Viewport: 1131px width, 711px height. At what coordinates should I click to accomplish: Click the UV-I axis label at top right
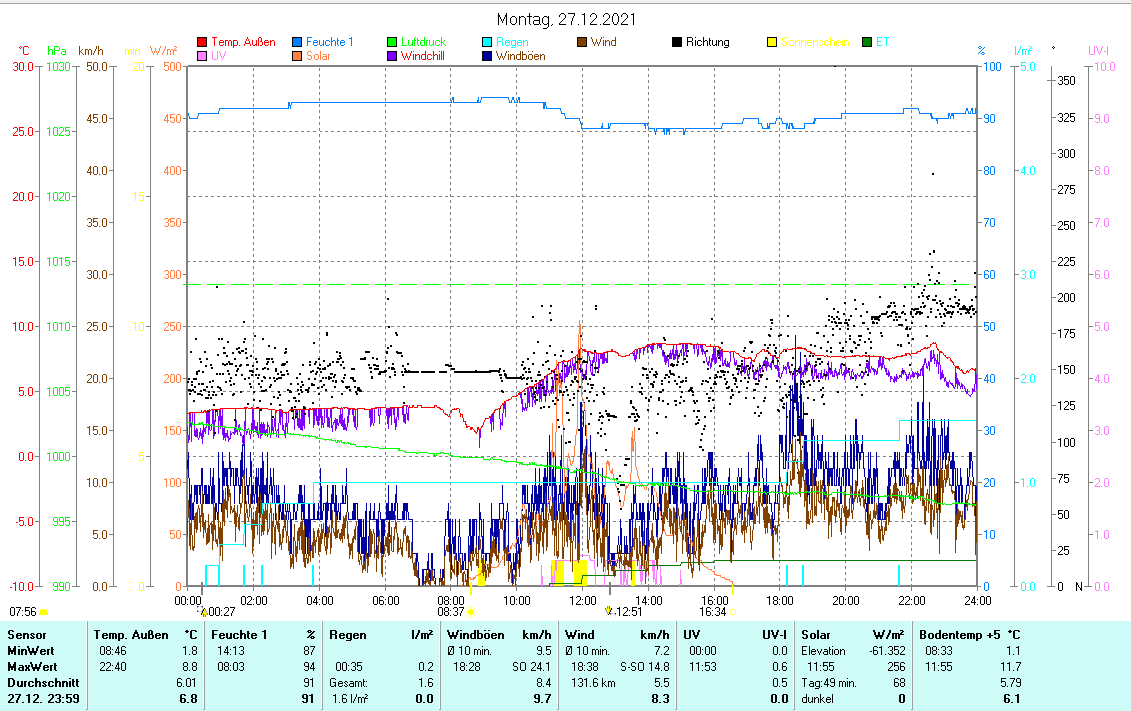(x=1097, y=50)
